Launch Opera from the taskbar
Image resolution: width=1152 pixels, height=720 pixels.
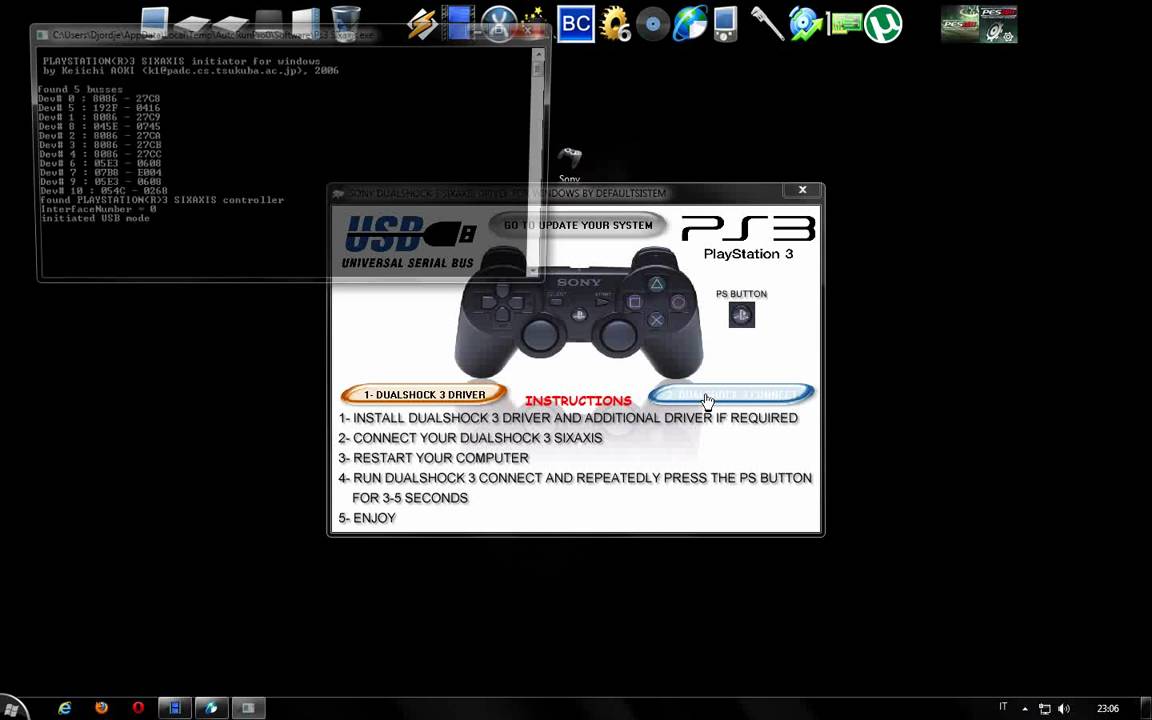[x=138, y=708]
